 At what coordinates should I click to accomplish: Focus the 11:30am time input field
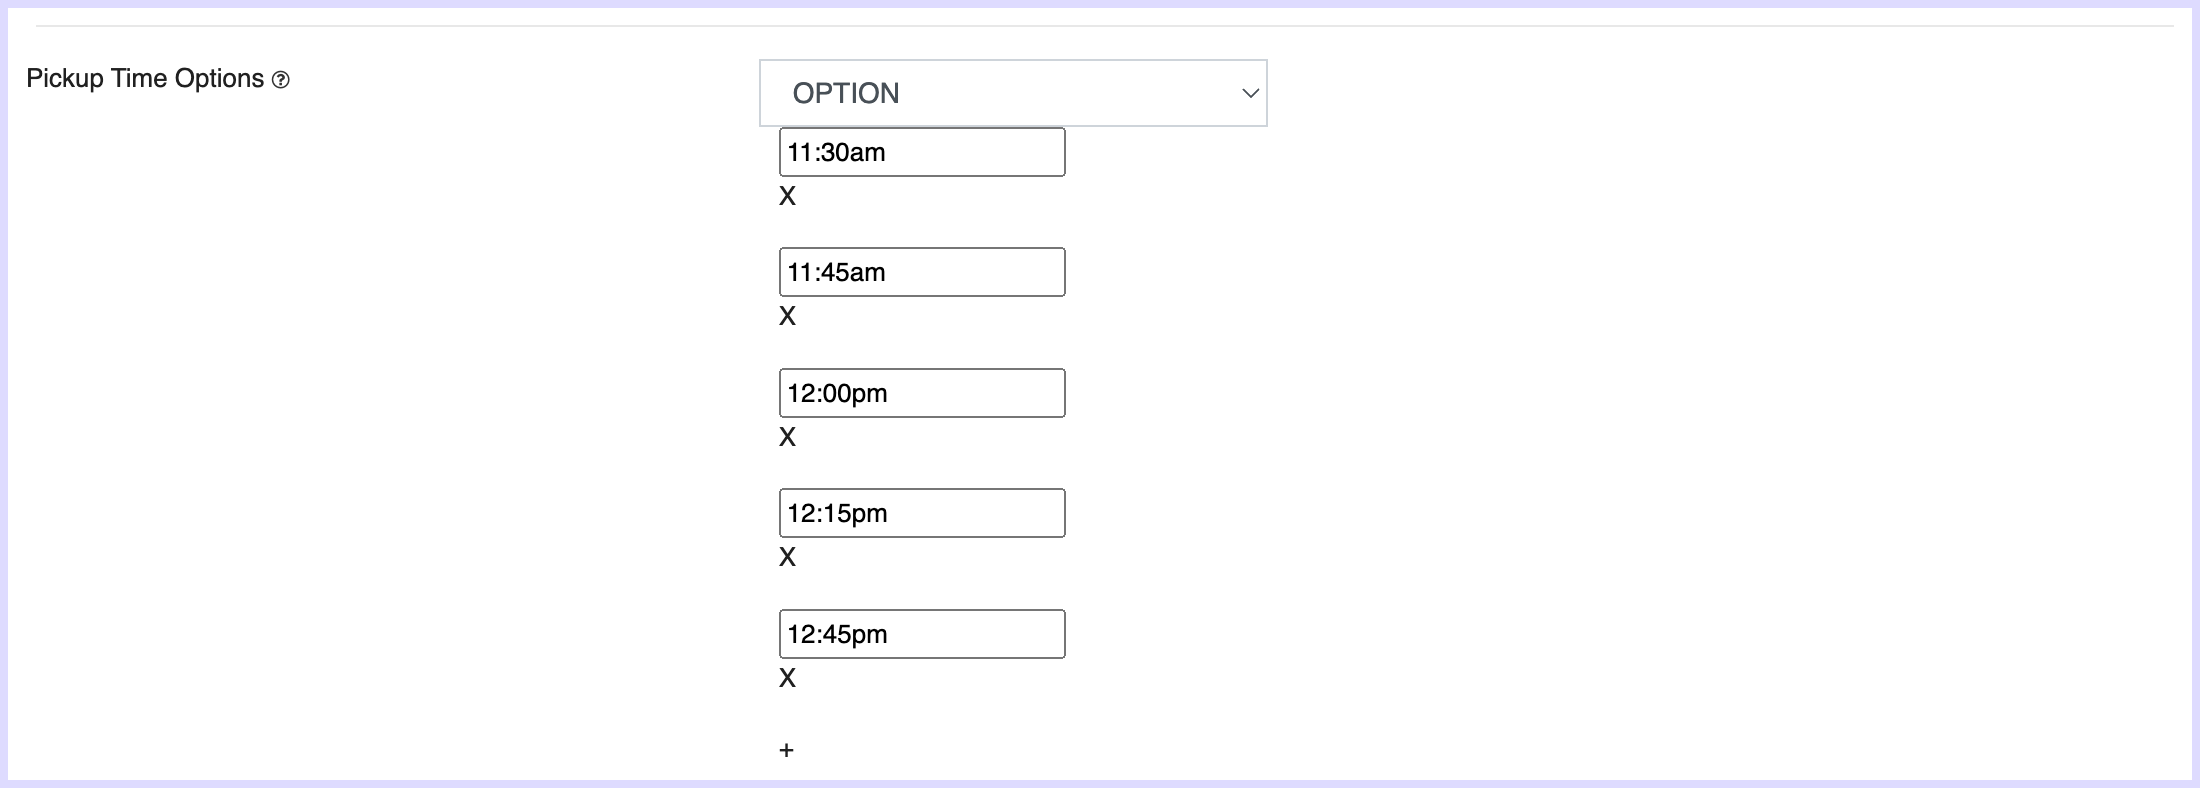click(921, 152)
